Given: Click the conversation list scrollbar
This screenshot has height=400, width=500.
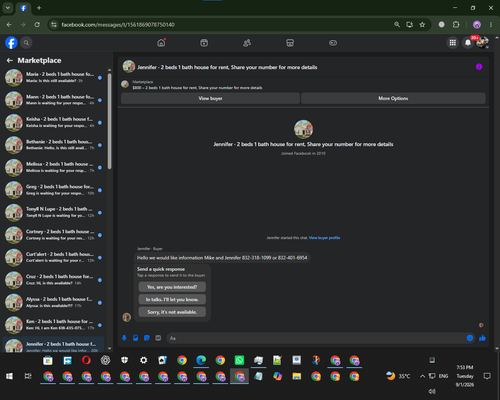Looking at the screenshot, I should click(x=109, y=120).
